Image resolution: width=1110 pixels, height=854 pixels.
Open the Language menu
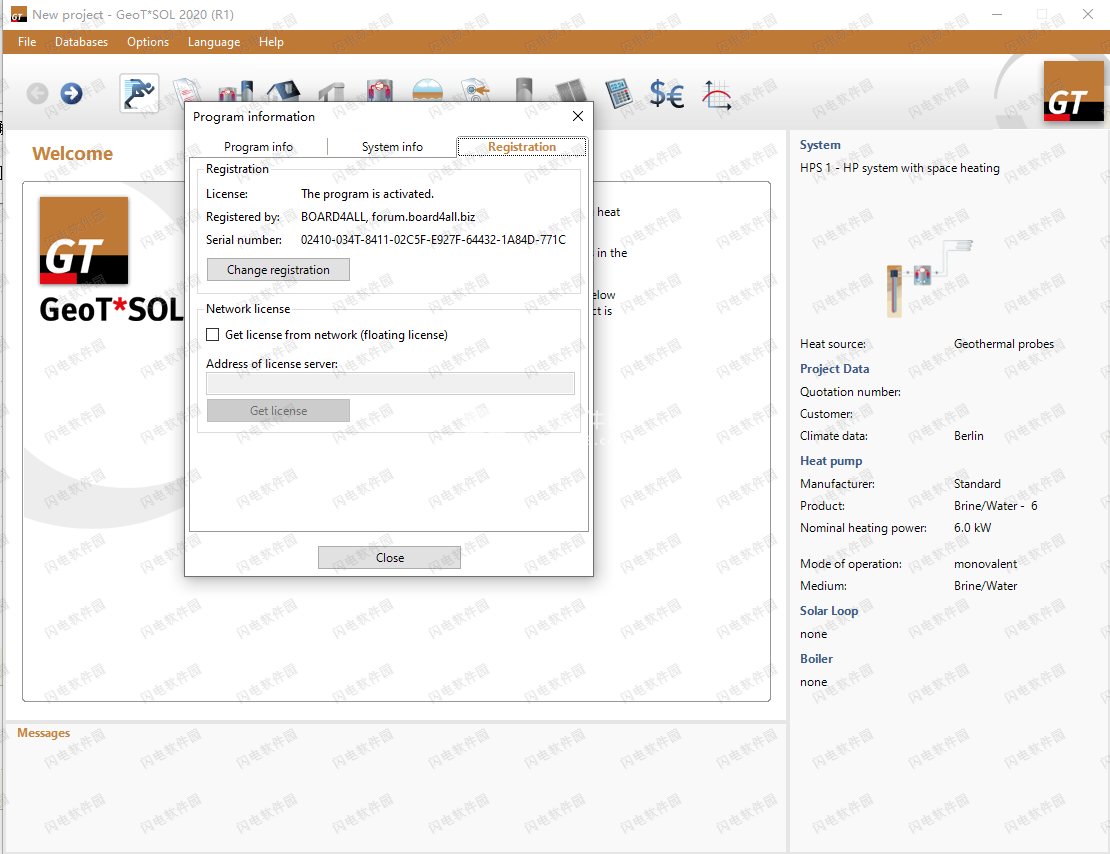(x=214, y=42)
